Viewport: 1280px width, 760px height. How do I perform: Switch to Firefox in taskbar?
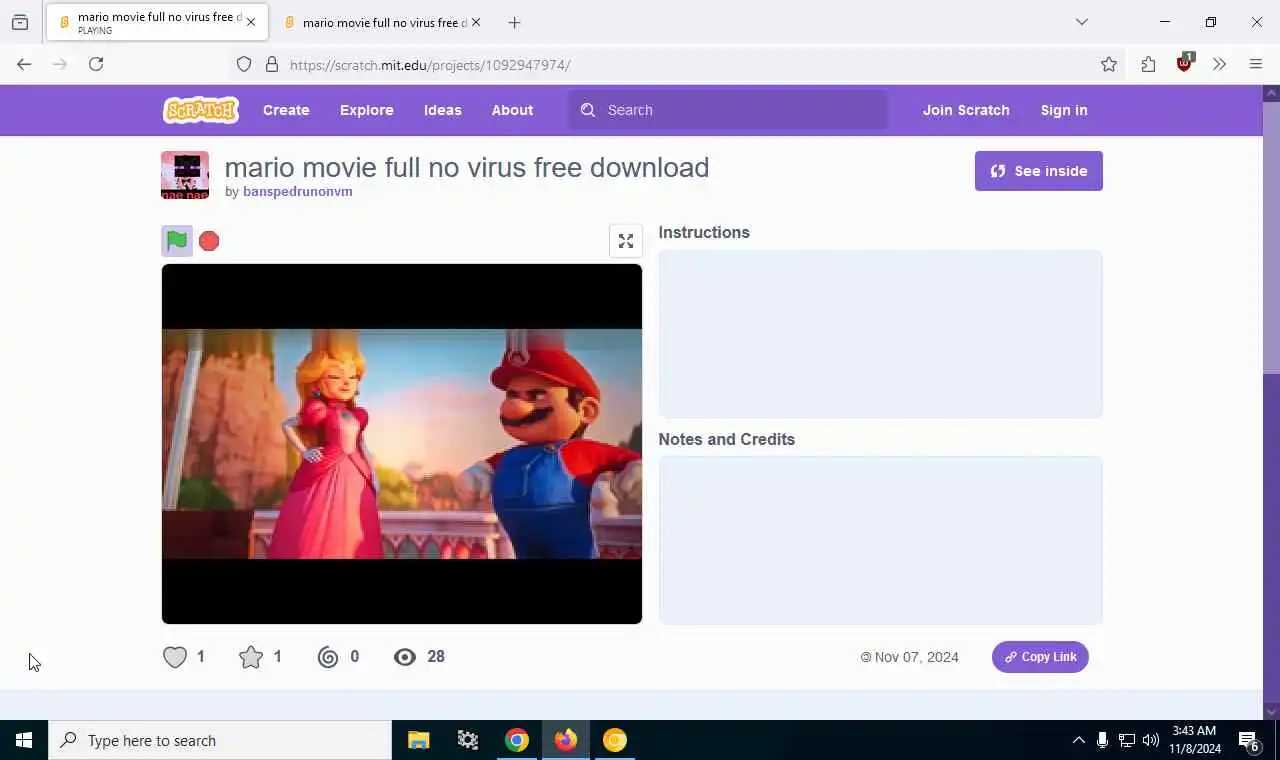566,740
